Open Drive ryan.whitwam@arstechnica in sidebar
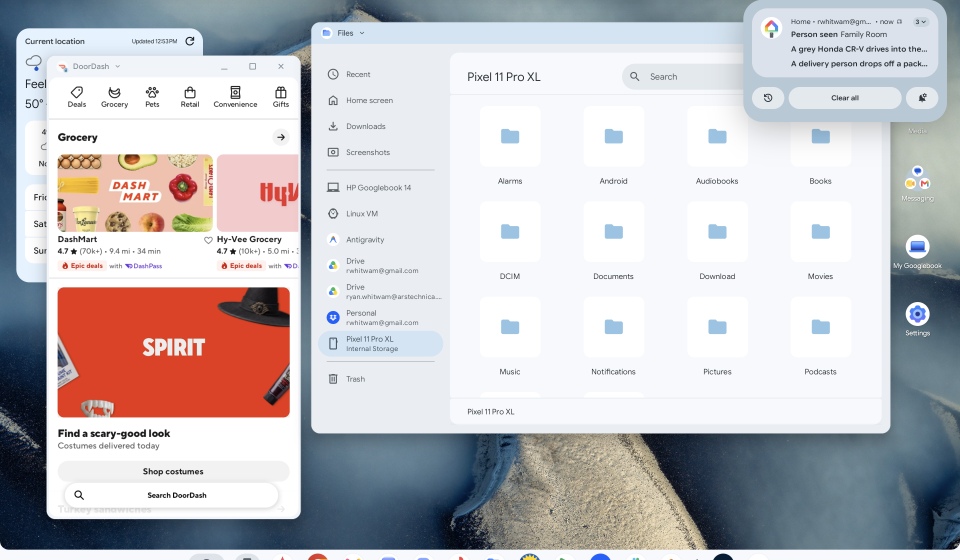Image resolution: width=960 pixels, height=560 pixels. [380, 291]
